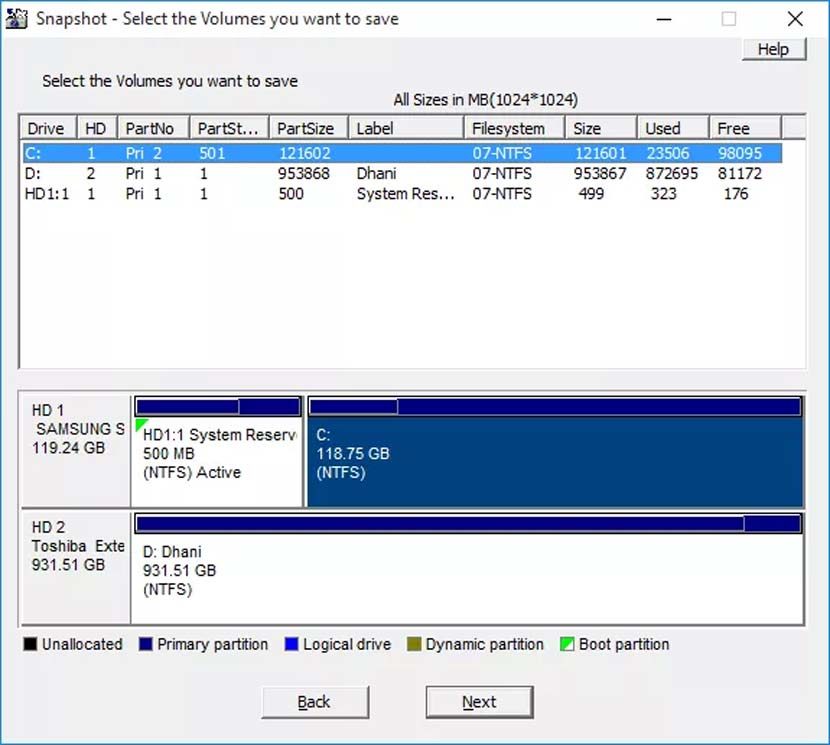The width and height of the screenshot is (830, 745).
Task: Sort by the PartNo column header
Action: click(154, 128)
